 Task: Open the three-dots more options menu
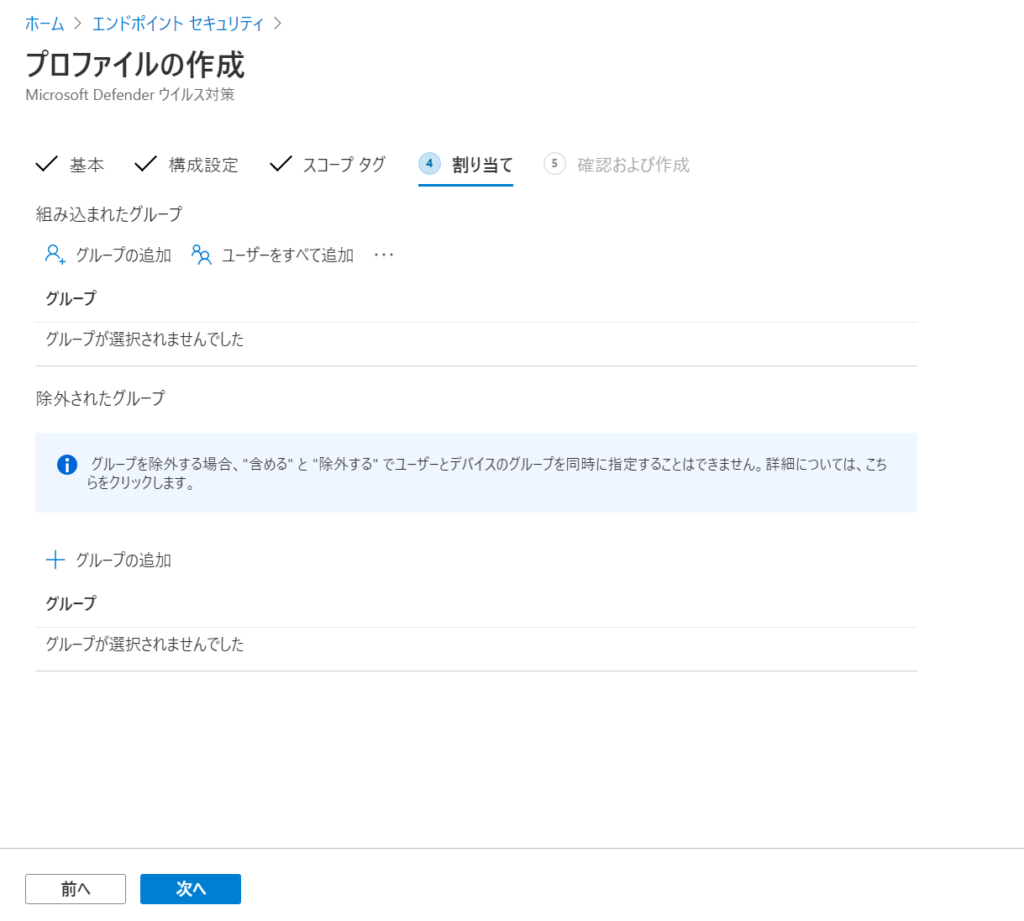click(x=384, y=255)
